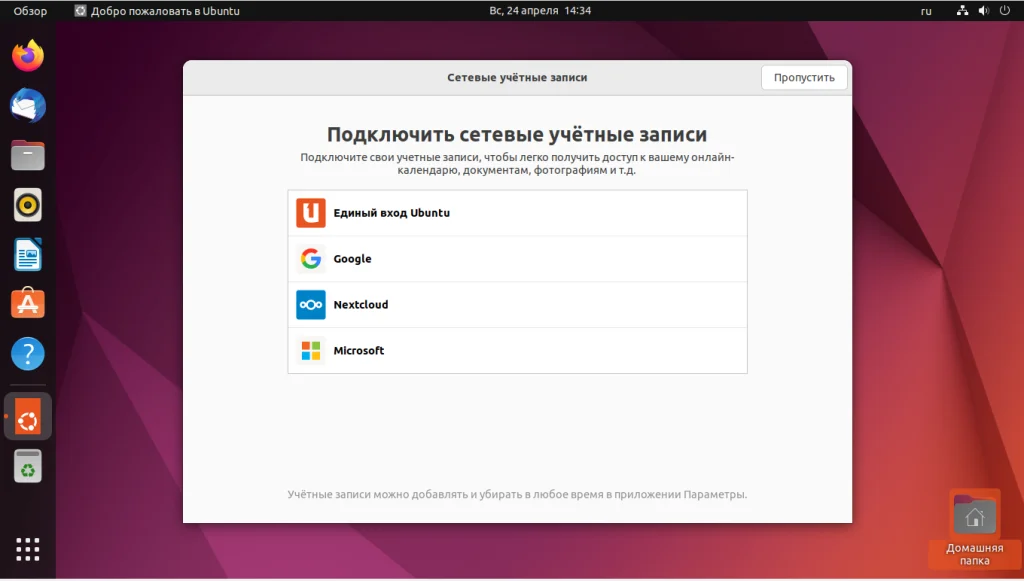Click the Microsoft provider logo
Image resolution: width=1024 pixels, height=581 pixels.
coord(310,350)
